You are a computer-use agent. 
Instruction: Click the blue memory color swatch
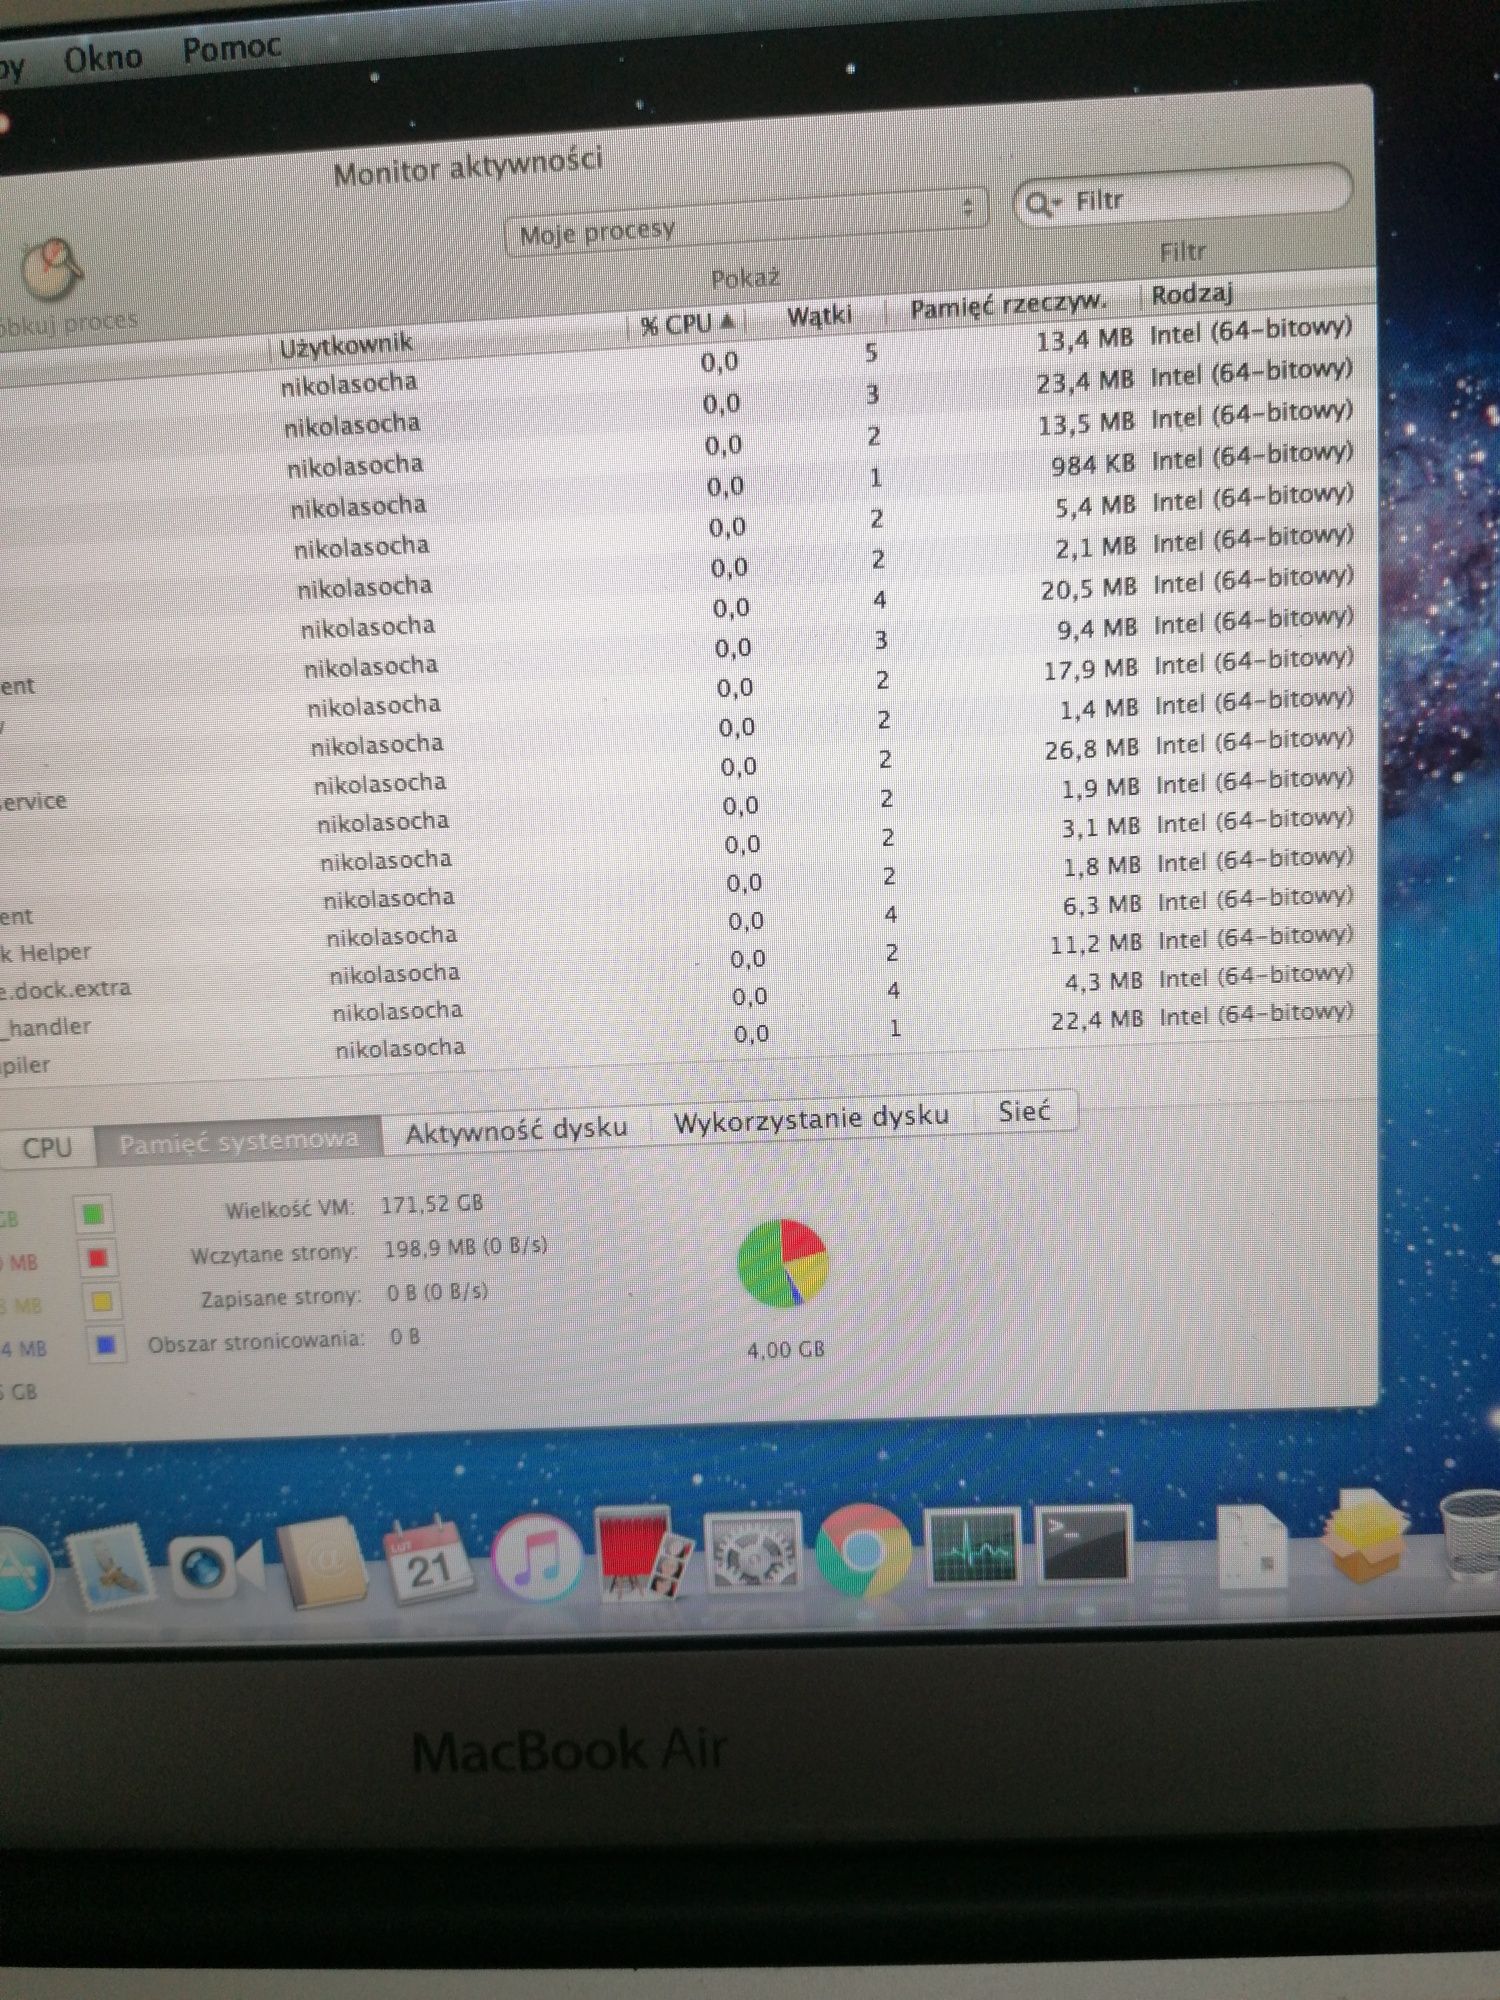click(105, 1346)
